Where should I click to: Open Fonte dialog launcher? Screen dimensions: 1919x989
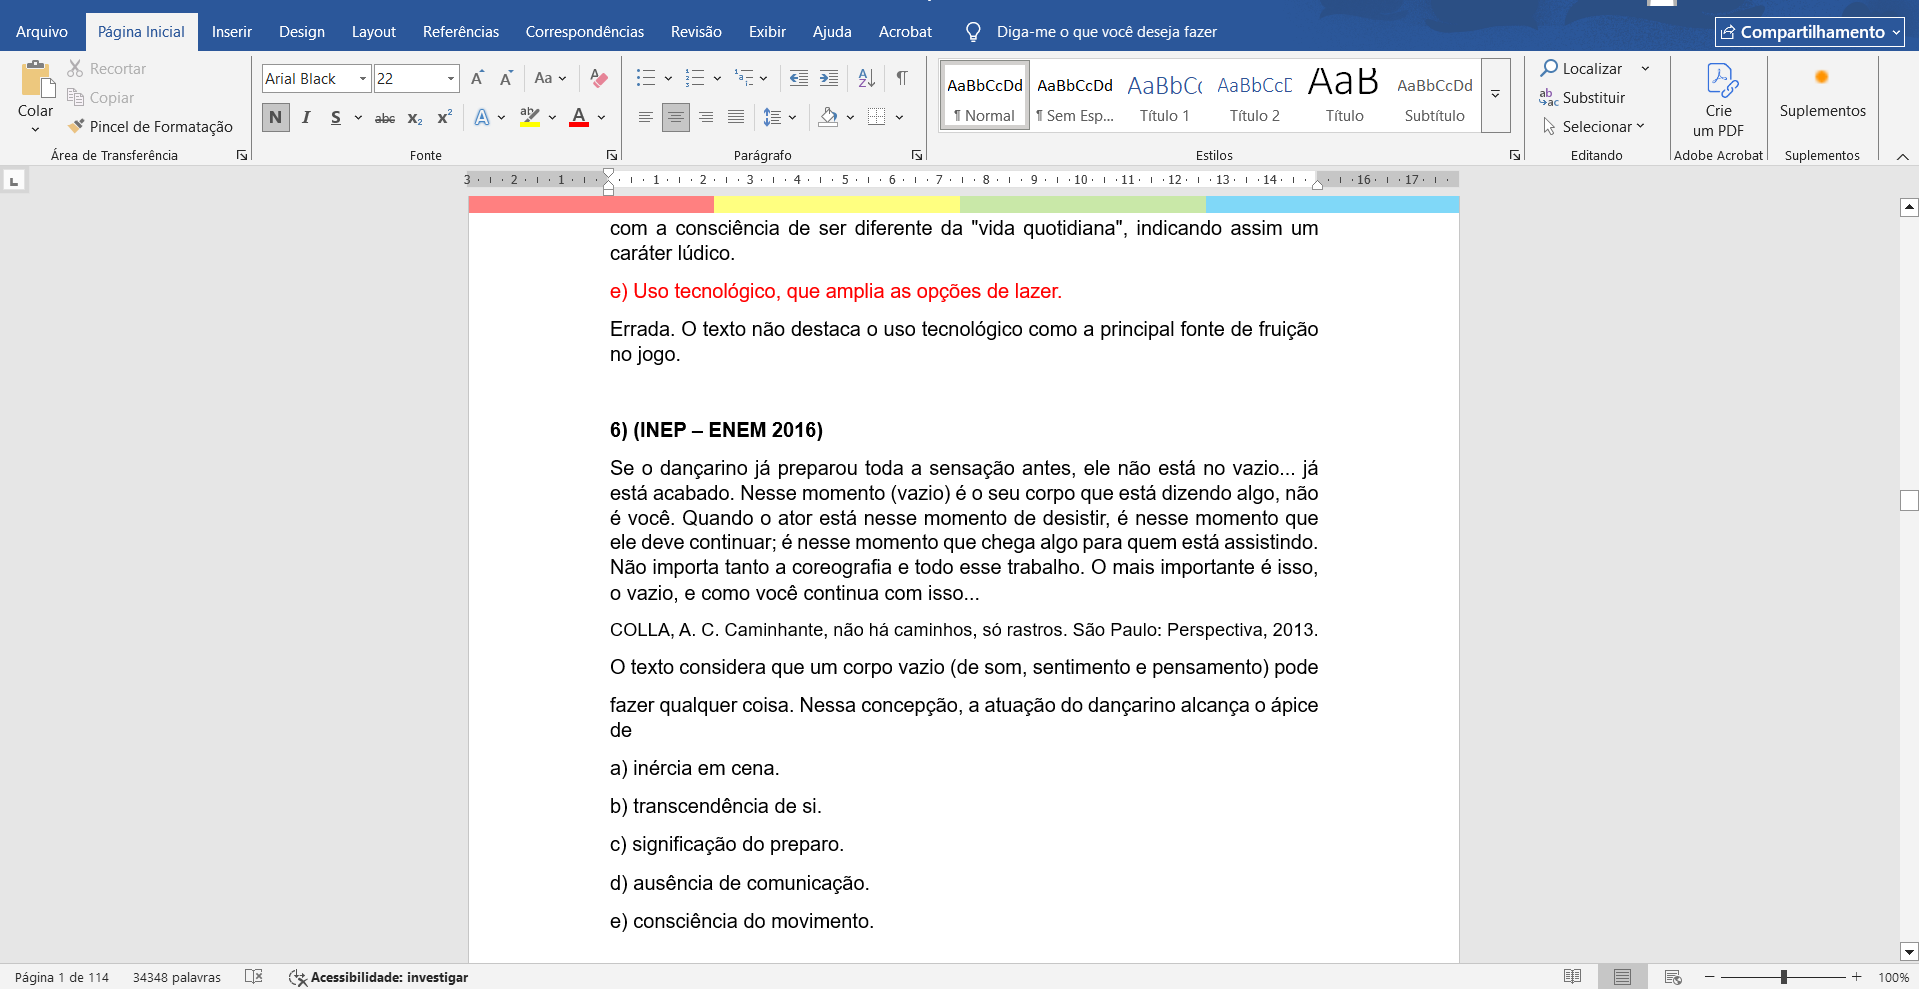(x=612, y=155)
